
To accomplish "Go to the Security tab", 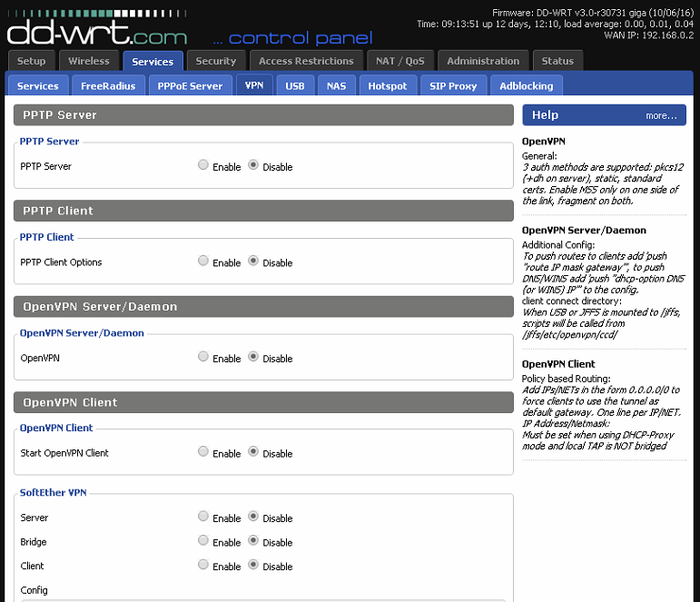I will tap(216, 61).
